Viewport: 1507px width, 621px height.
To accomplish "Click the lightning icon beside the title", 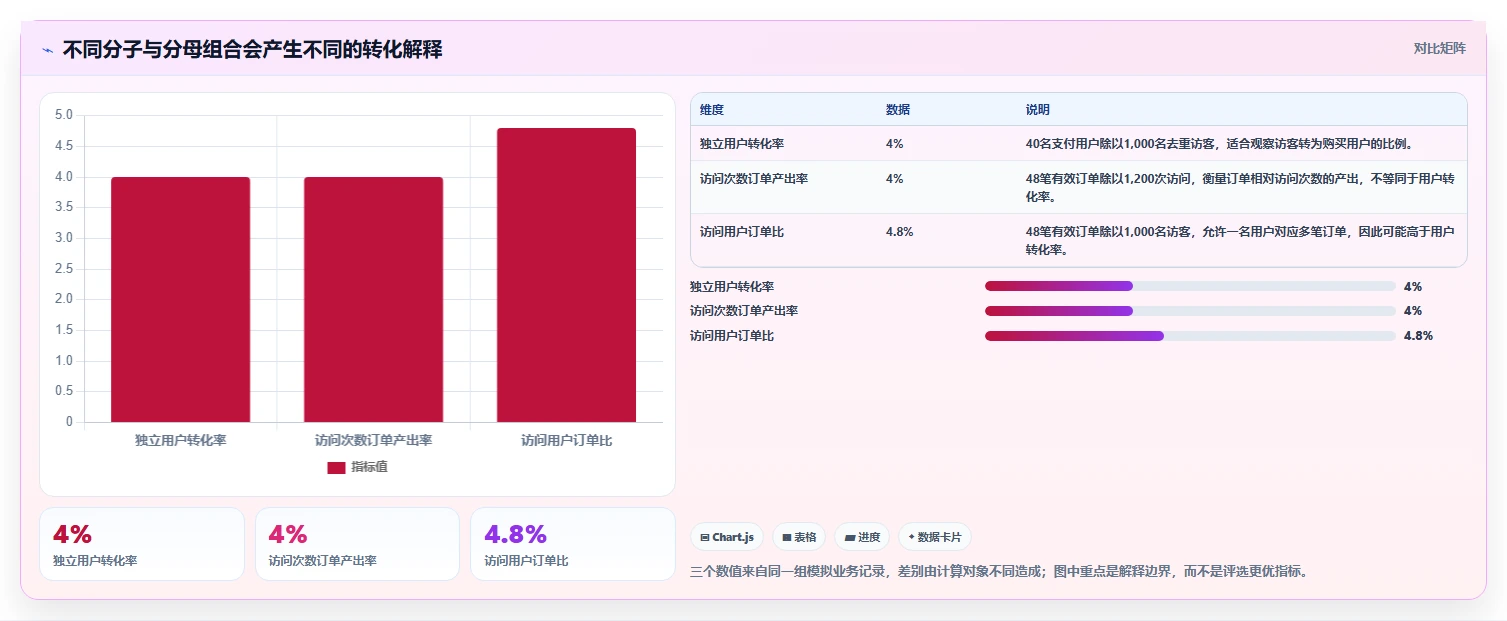I will click(47, 50).
